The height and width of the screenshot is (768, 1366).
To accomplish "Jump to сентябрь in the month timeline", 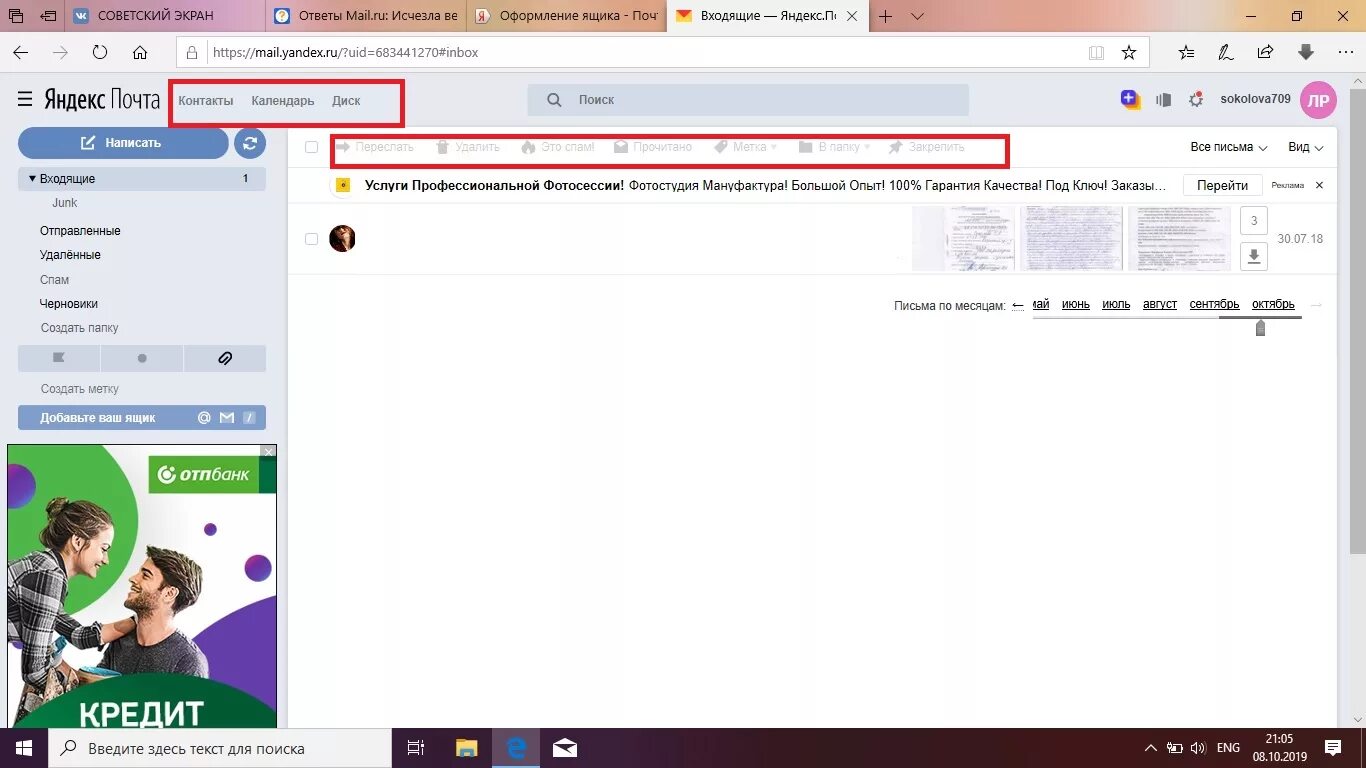I will tap(1214, 304).
